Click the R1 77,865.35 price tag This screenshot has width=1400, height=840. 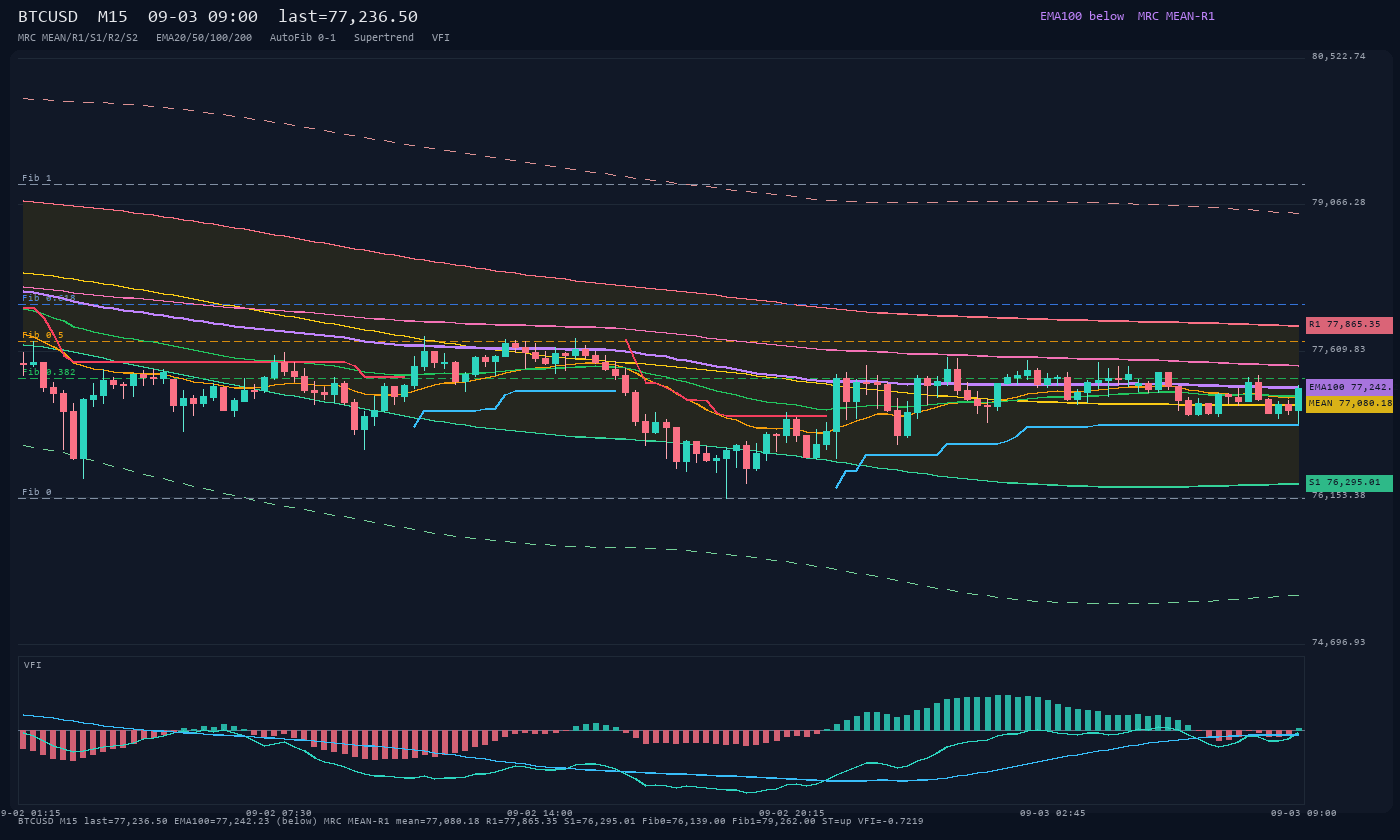pos(1349,325)
